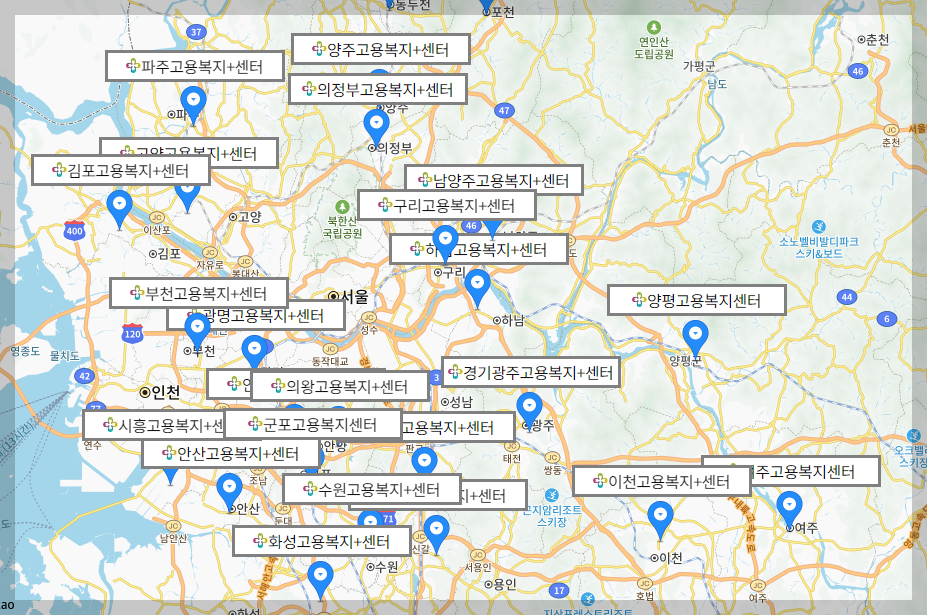Select the 안산고용복지+센터 label

231,454
